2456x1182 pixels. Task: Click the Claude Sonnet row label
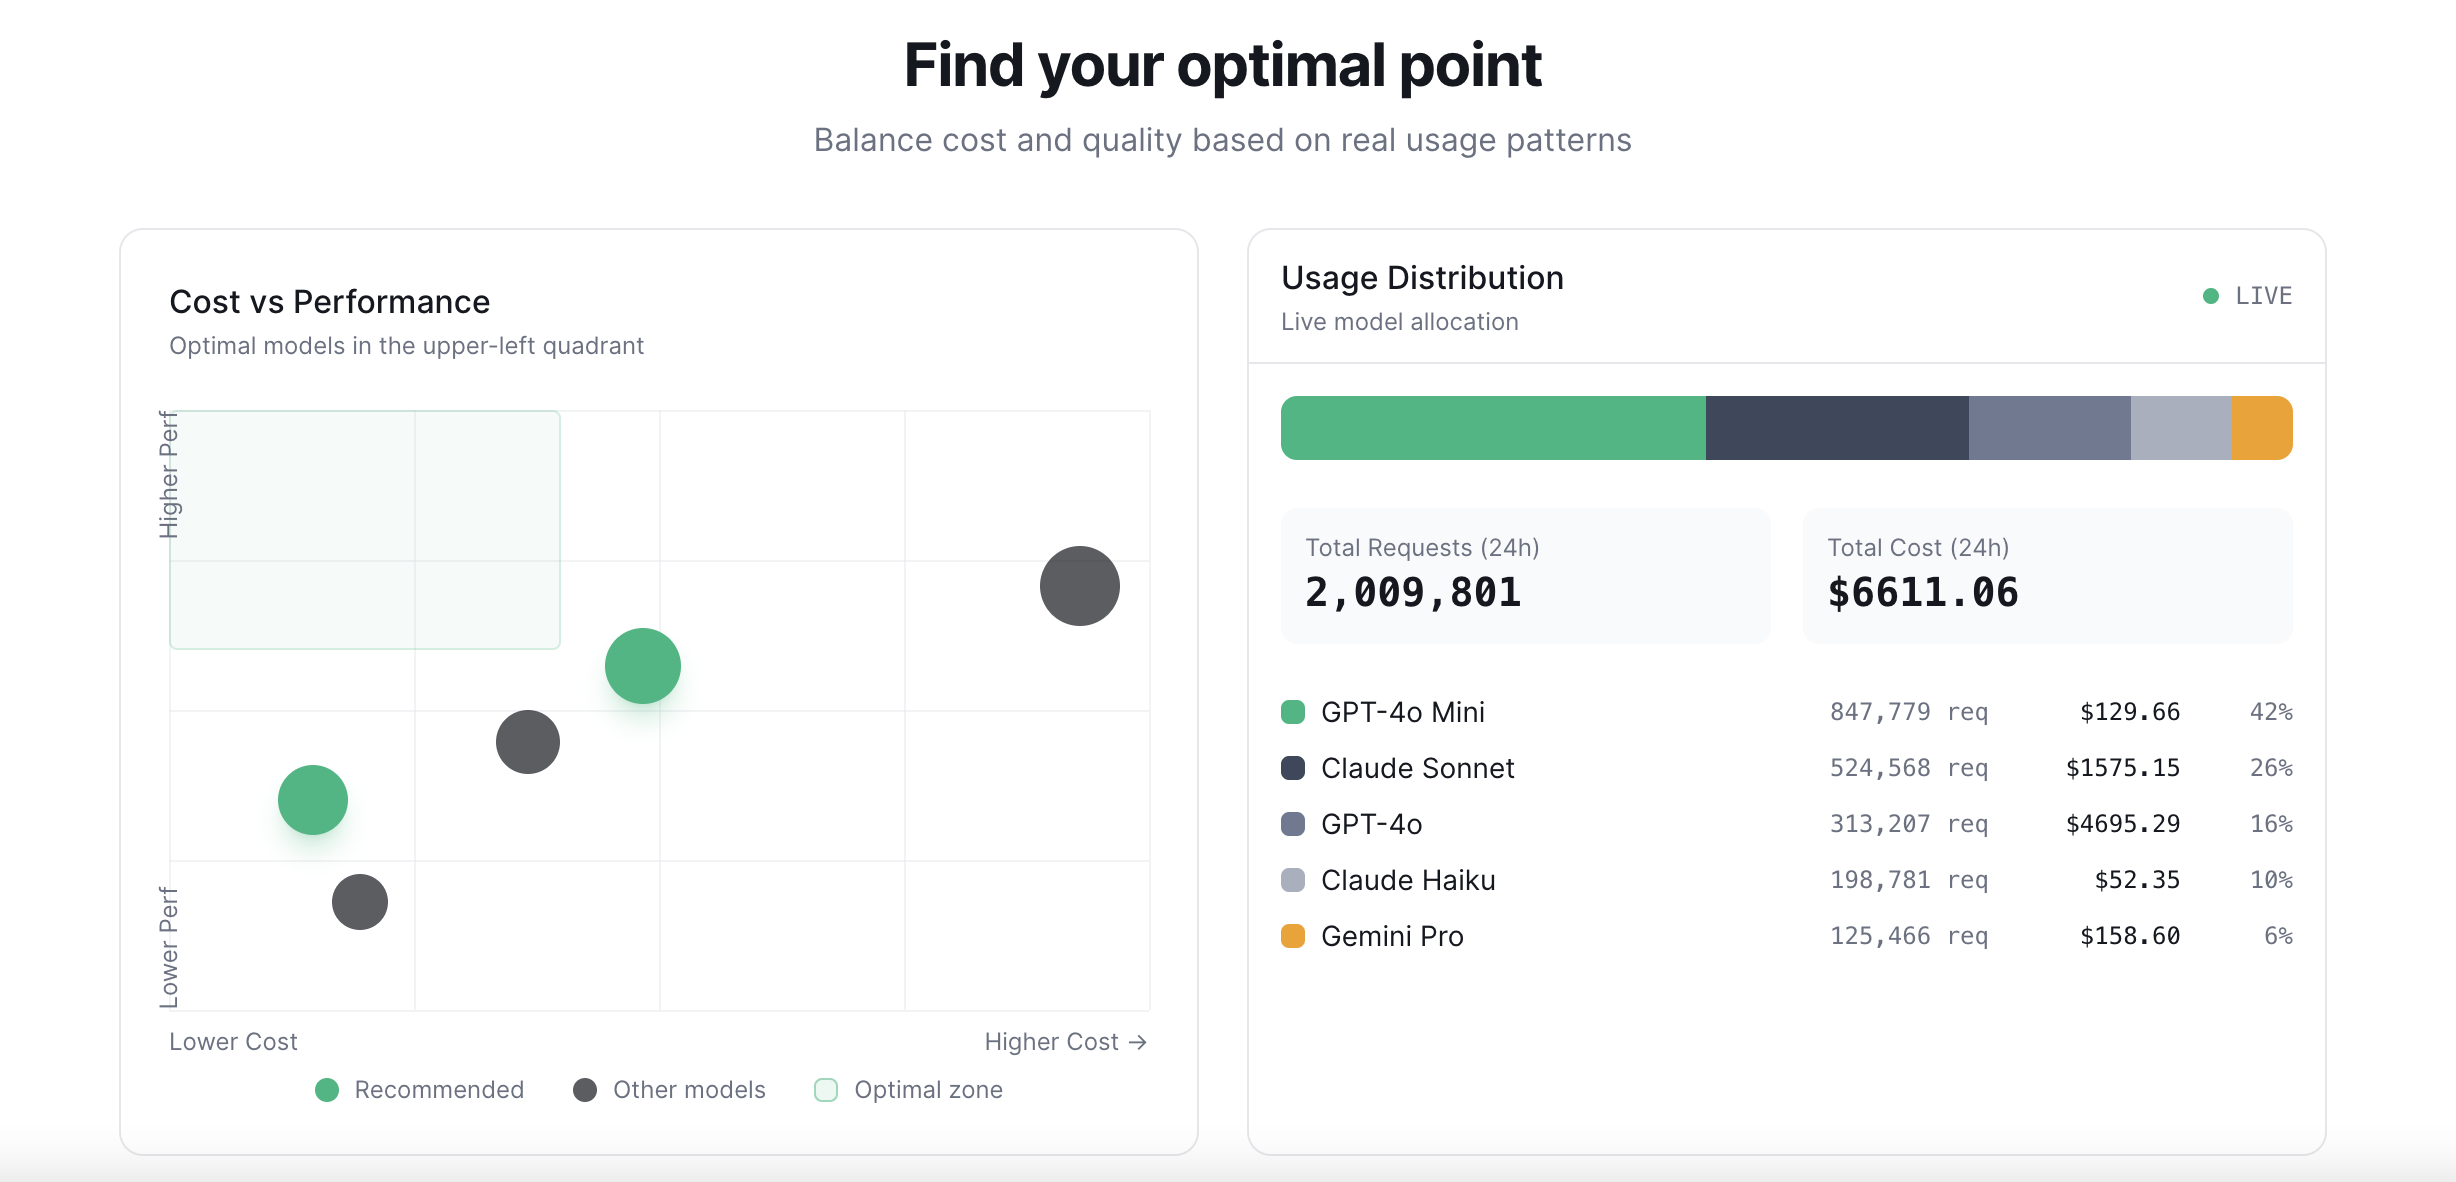click(1417, 768)
